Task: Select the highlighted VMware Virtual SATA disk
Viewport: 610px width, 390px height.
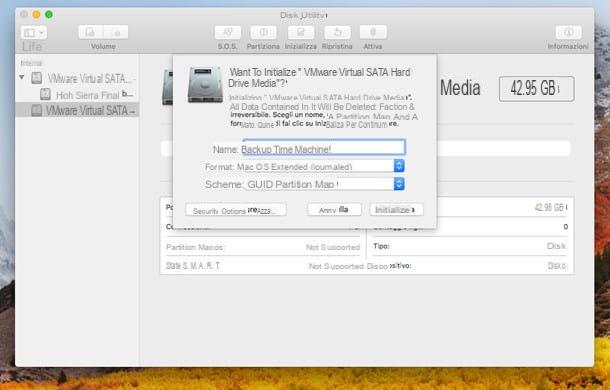Action: click(77, 110)
